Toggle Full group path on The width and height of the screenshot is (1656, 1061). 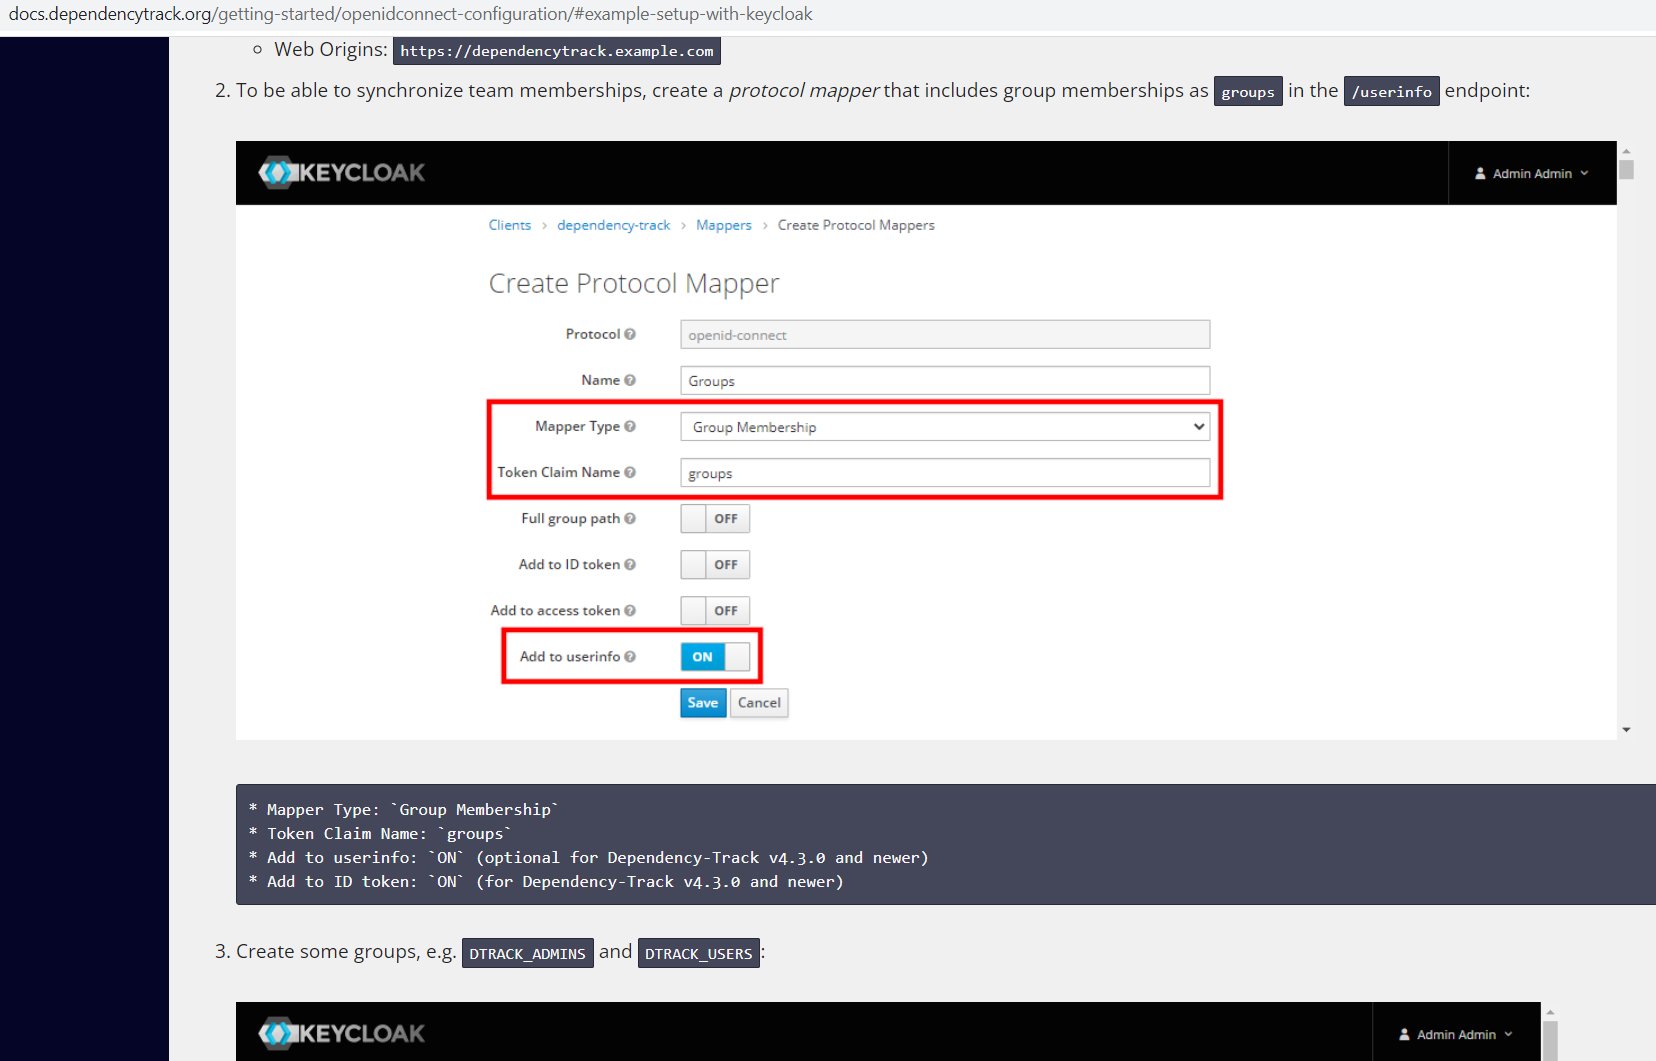[714, 518]
